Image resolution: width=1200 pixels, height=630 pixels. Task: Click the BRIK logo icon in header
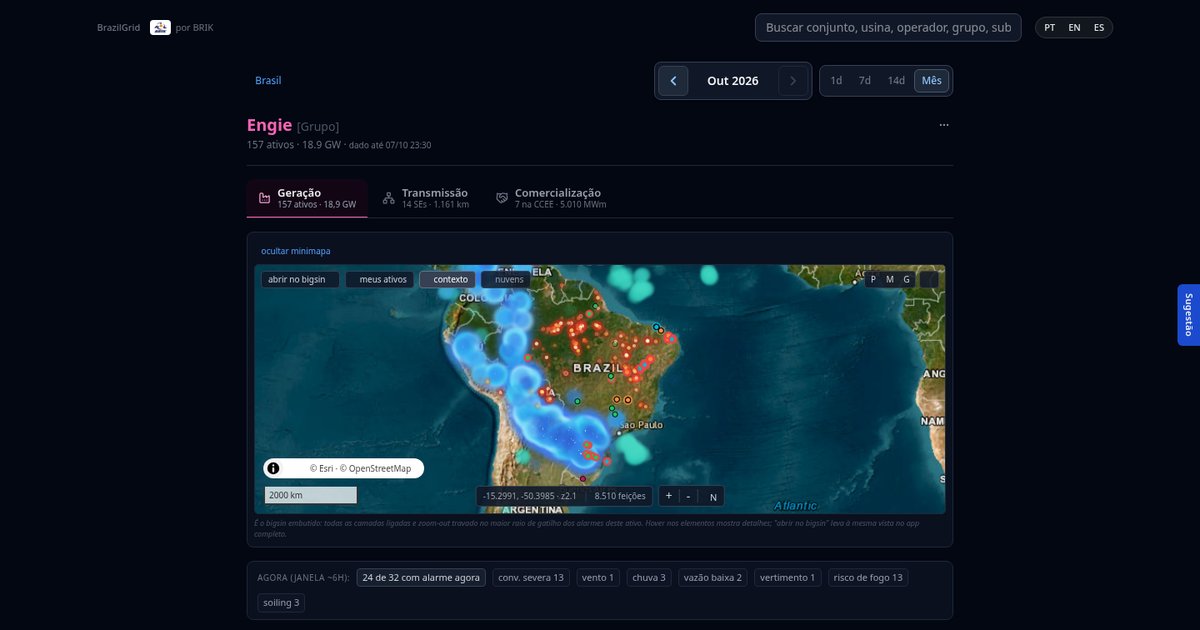160,27
